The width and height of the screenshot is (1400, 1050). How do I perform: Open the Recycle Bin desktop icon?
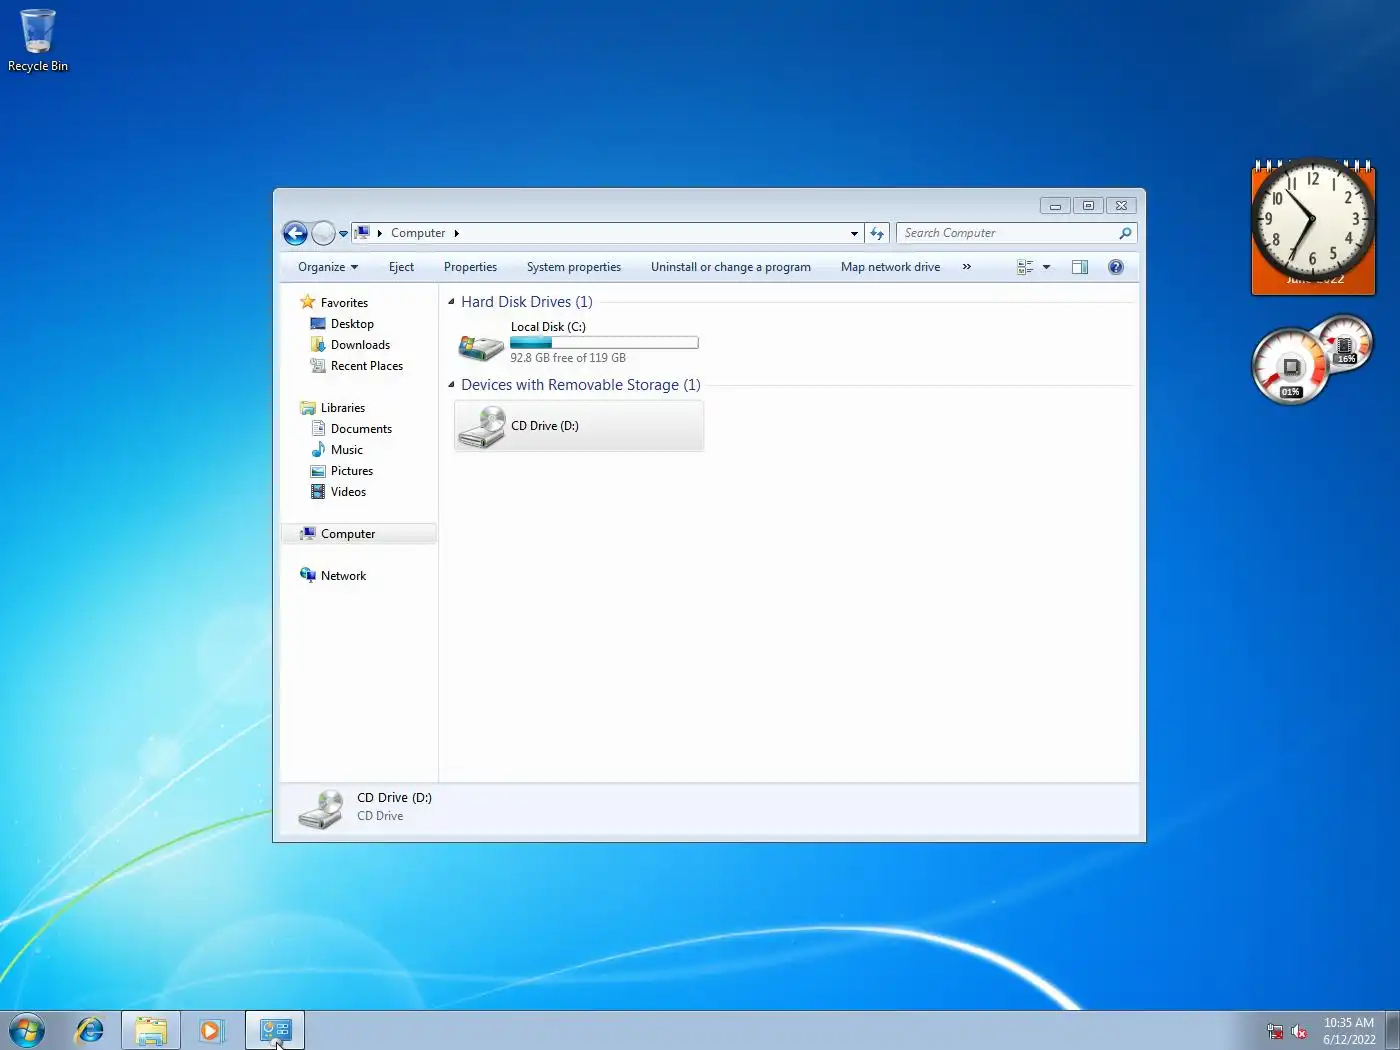click(38, 41)
